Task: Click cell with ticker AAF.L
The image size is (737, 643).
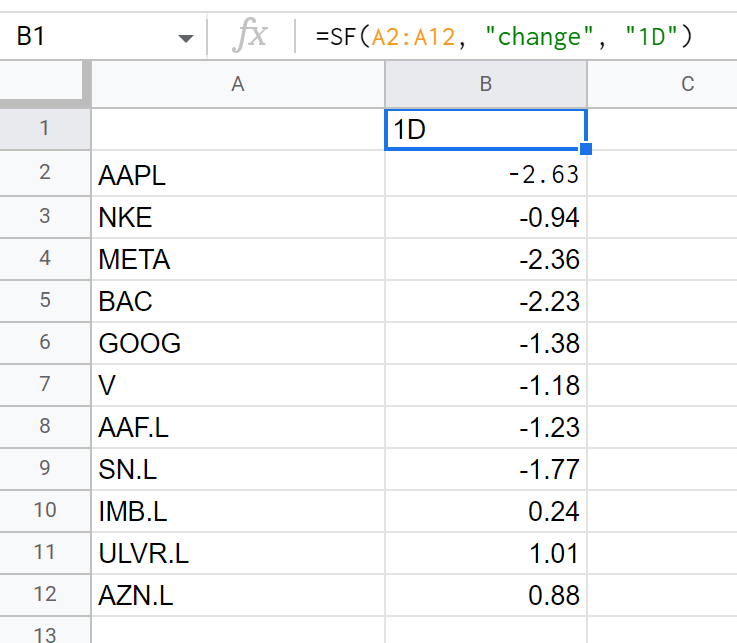Action: pos(238,426)
